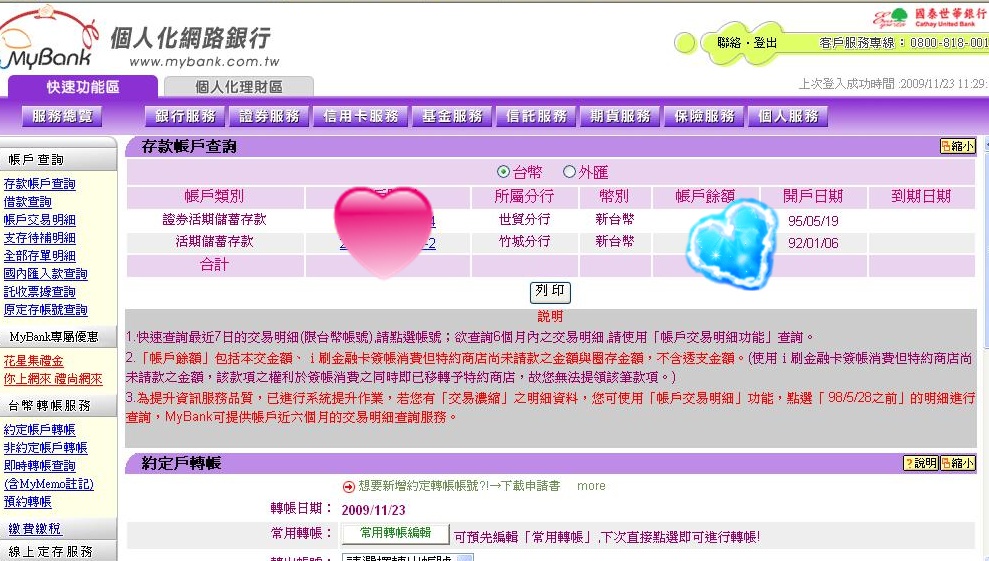The width and height of the screenshot is (989, 561).
Task: Click 合計 total row label
Action: [214, 265]
